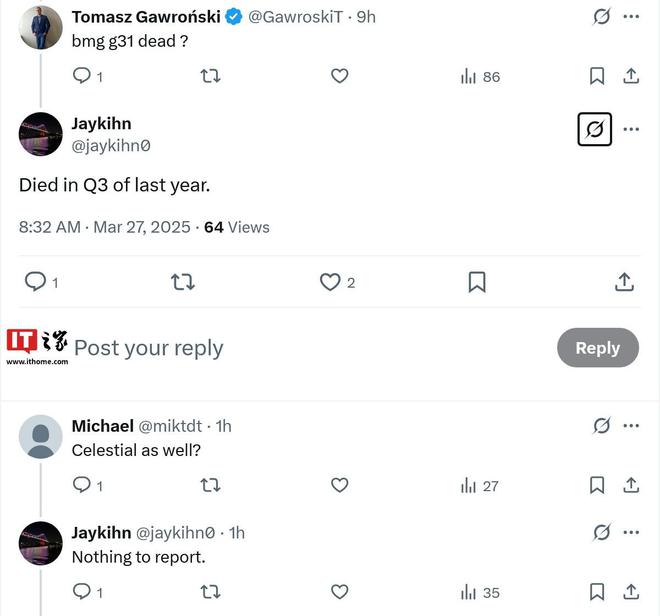
Task: Open more options on Jaykihn's main post
Action: tap(631, 129)
